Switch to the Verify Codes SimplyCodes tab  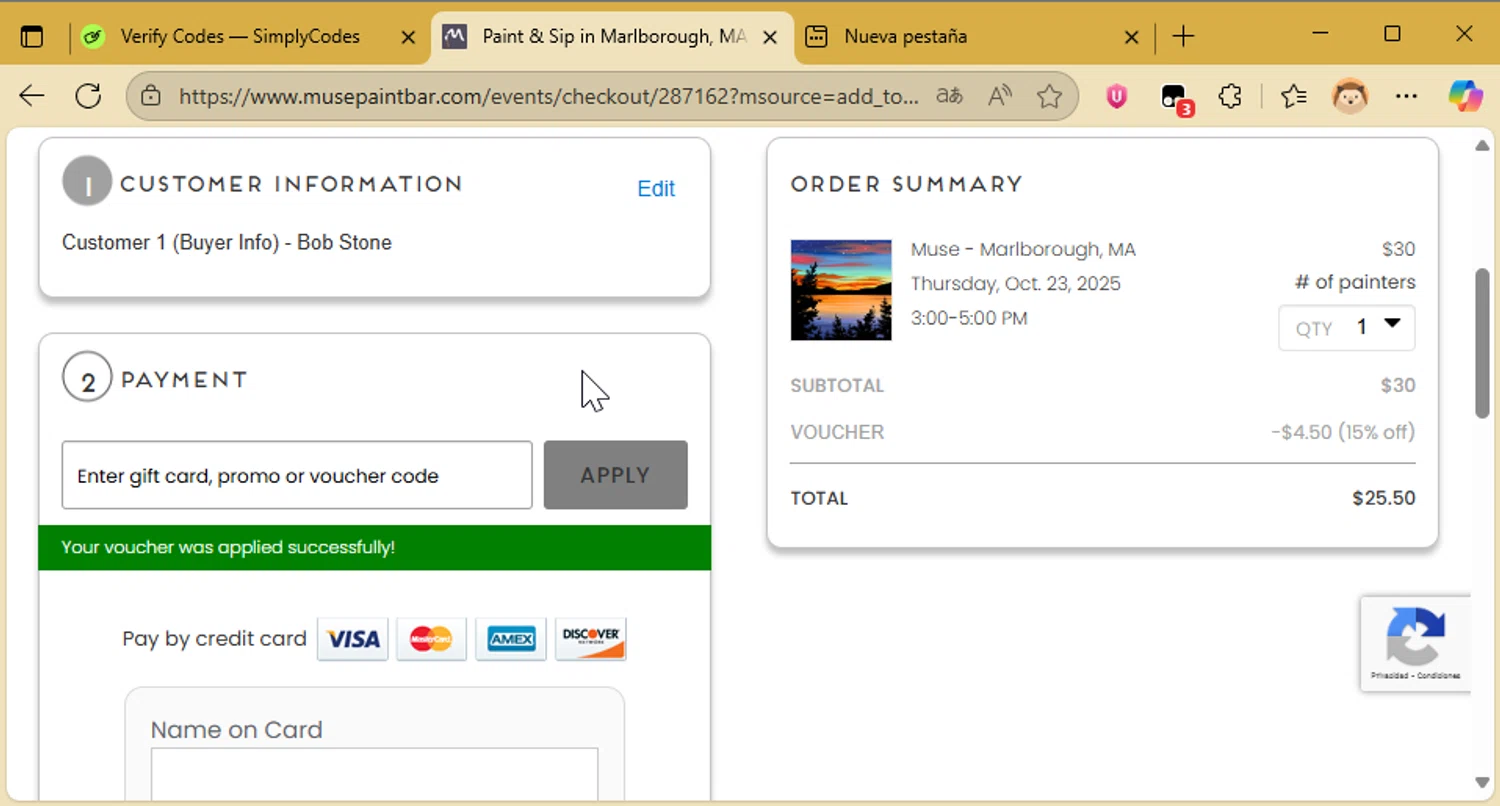click(x=240, y=37)
